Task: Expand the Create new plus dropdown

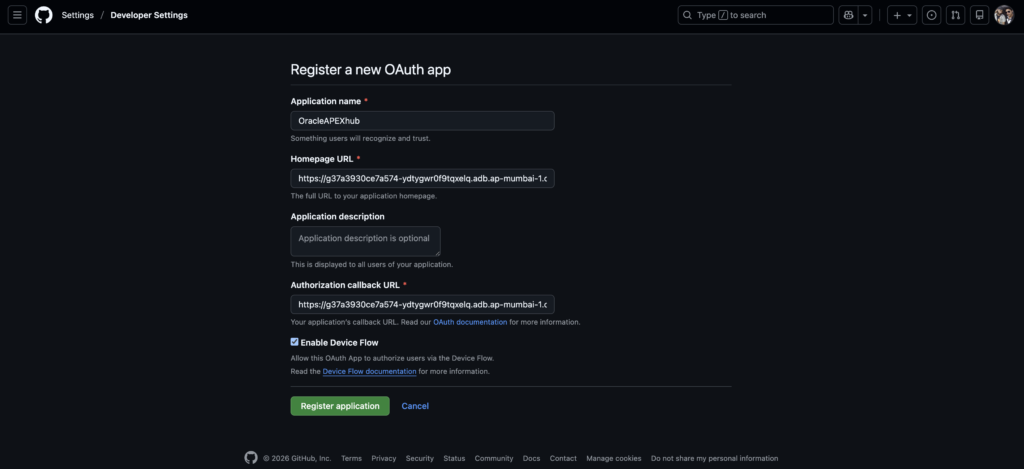Action: [902, 15]
